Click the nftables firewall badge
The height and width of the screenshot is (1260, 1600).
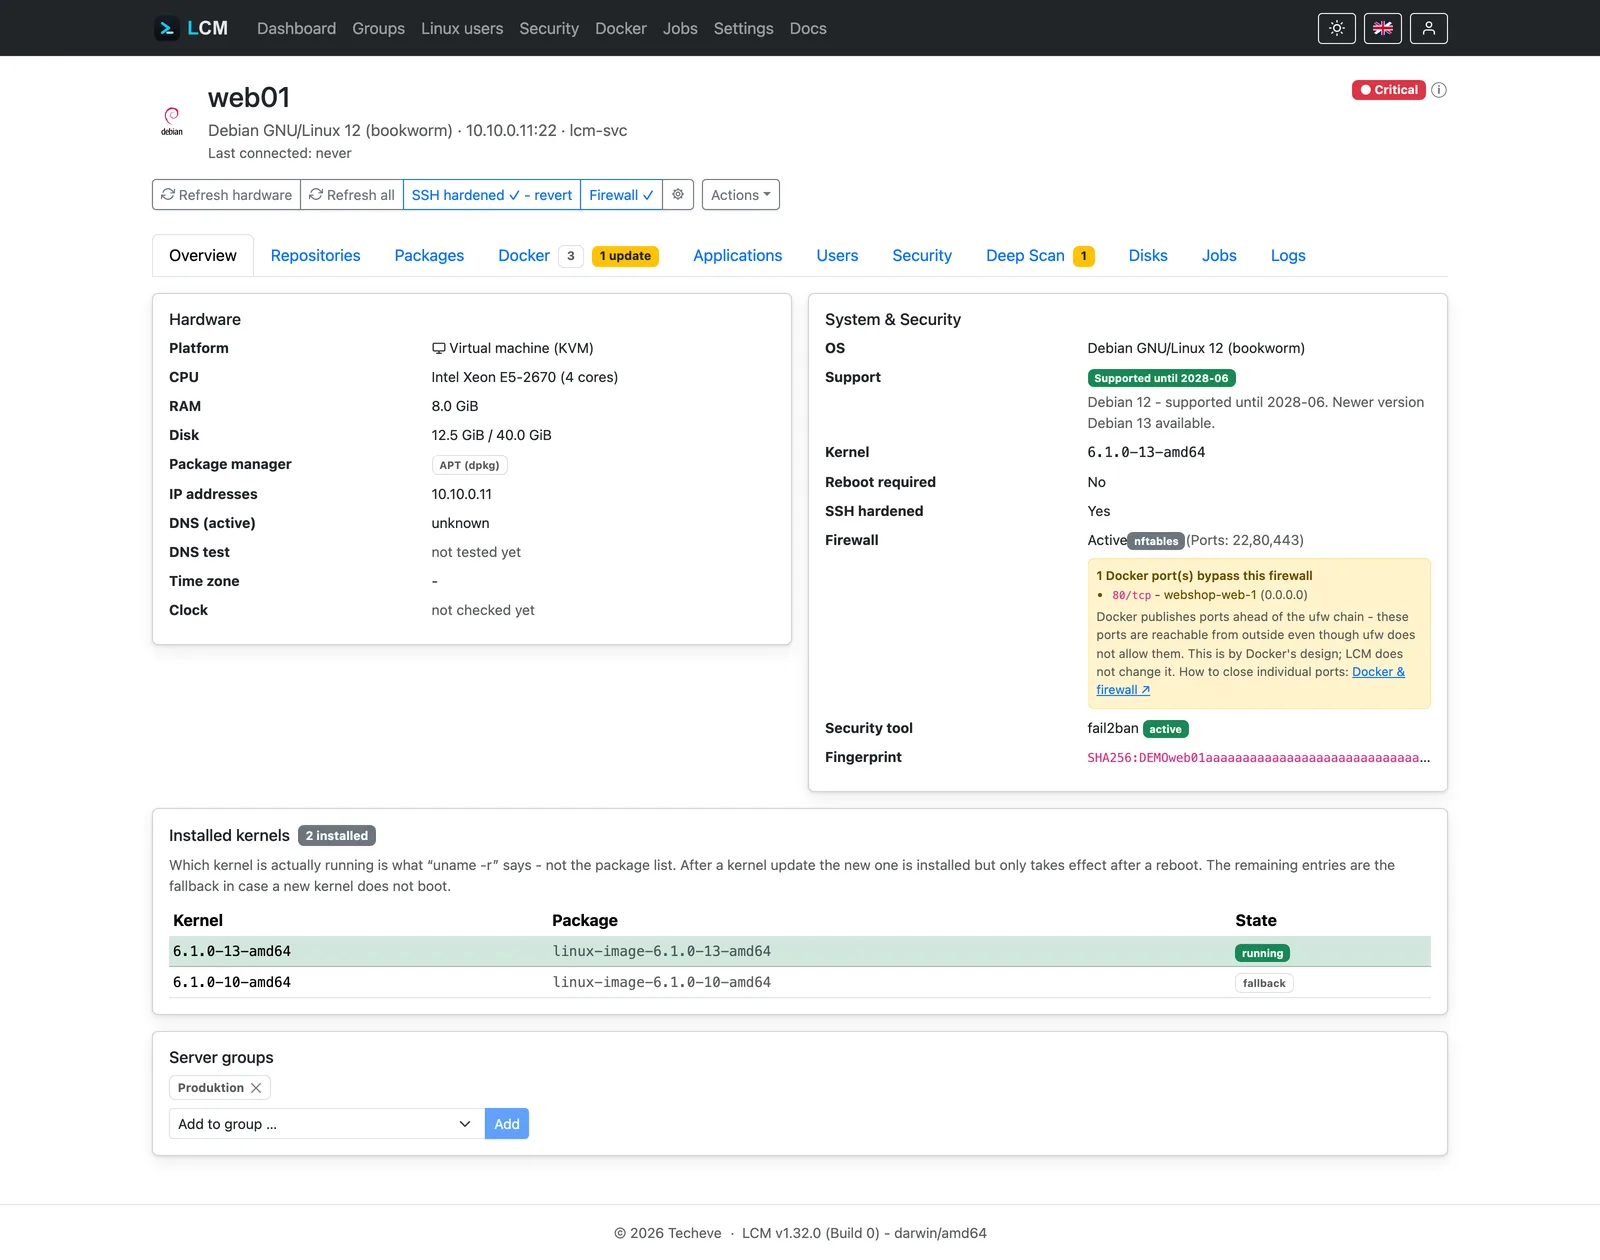click(x=1156, y=541)
